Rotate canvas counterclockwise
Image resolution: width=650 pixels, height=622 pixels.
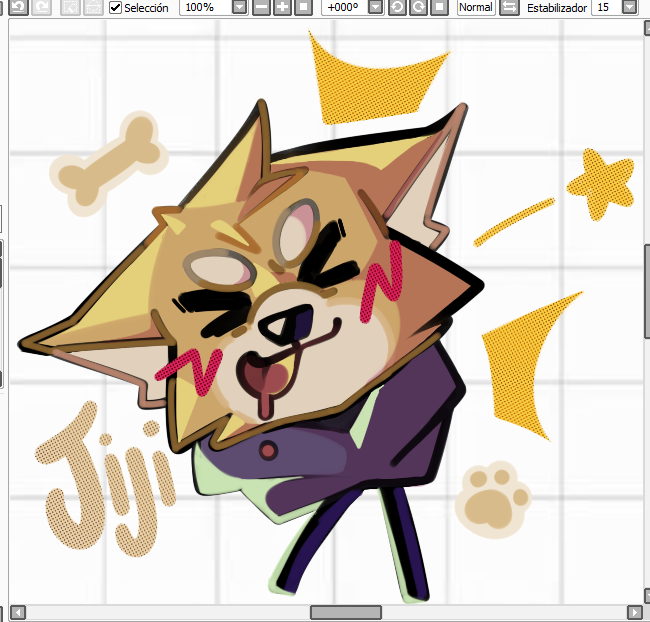(x=397, y=7)
